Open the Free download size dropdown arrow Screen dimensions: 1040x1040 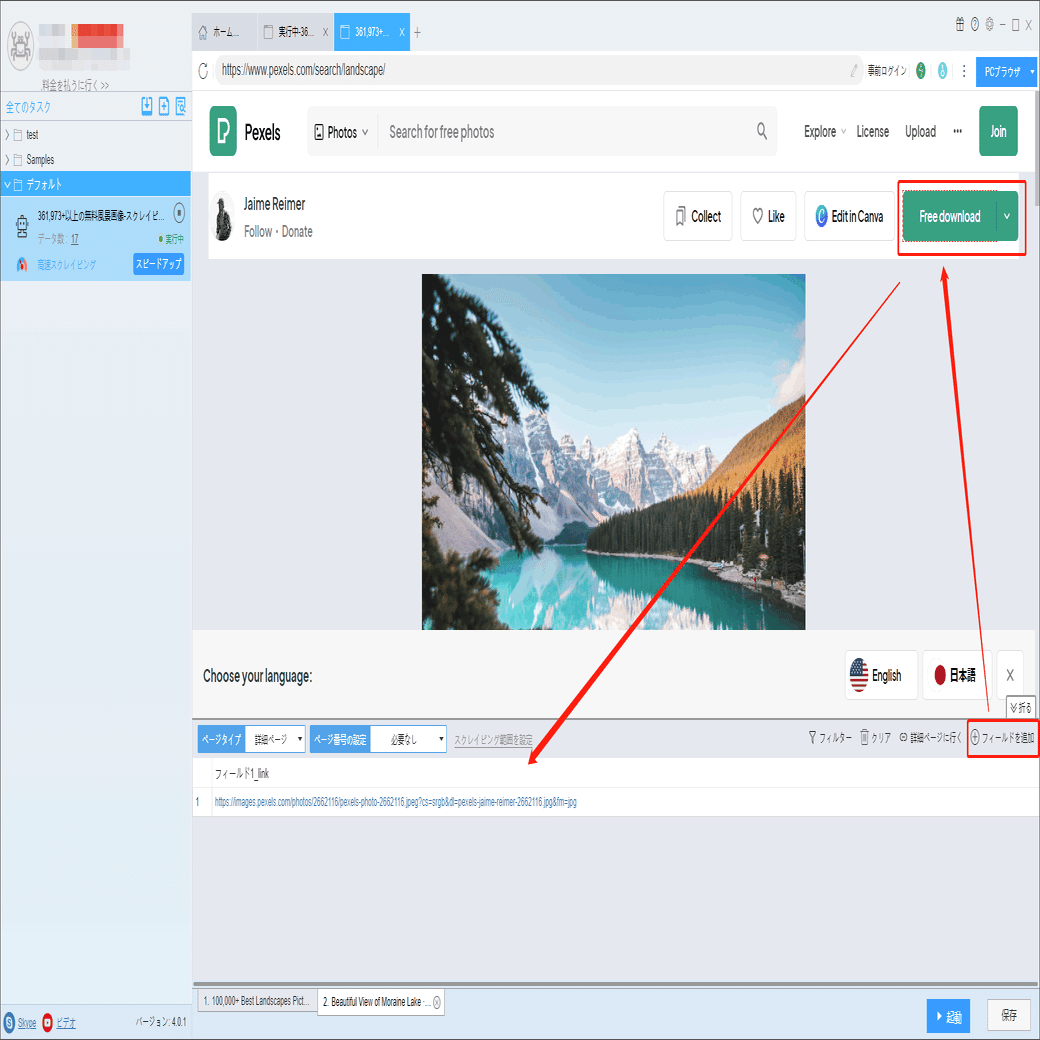1007,216
